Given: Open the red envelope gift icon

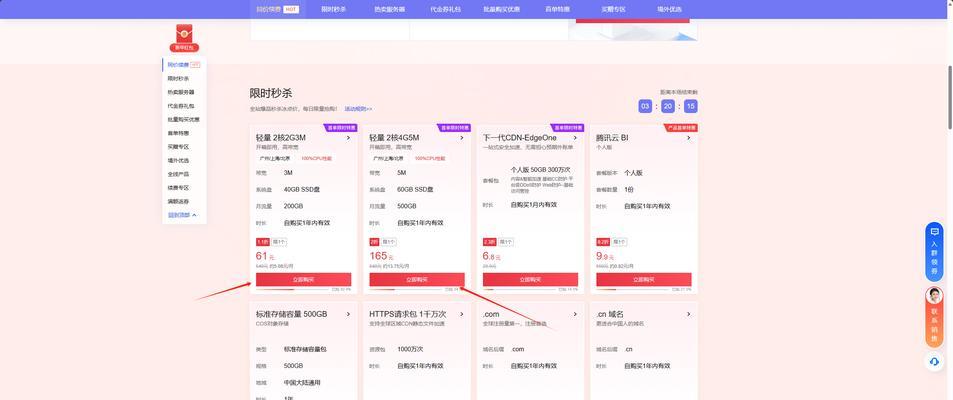Looking at the screenshot, I should 184,38.
